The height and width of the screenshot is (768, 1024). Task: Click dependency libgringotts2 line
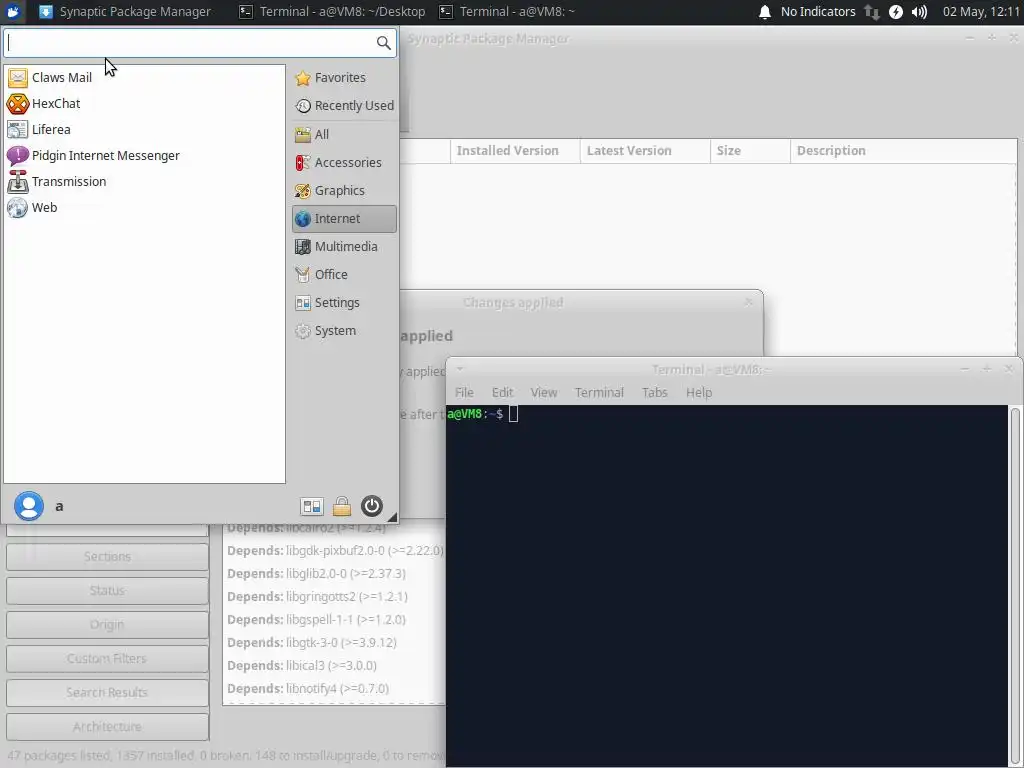click(317, 597)
